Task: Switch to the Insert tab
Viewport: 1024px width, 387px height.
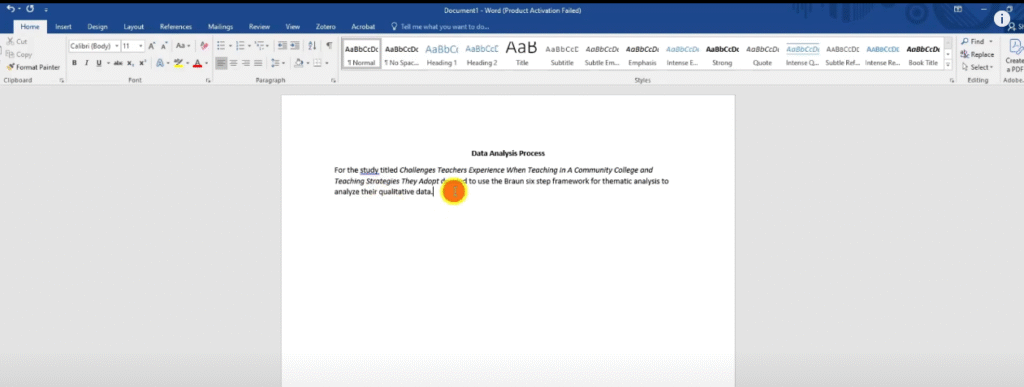Action: tap(63, 27)
